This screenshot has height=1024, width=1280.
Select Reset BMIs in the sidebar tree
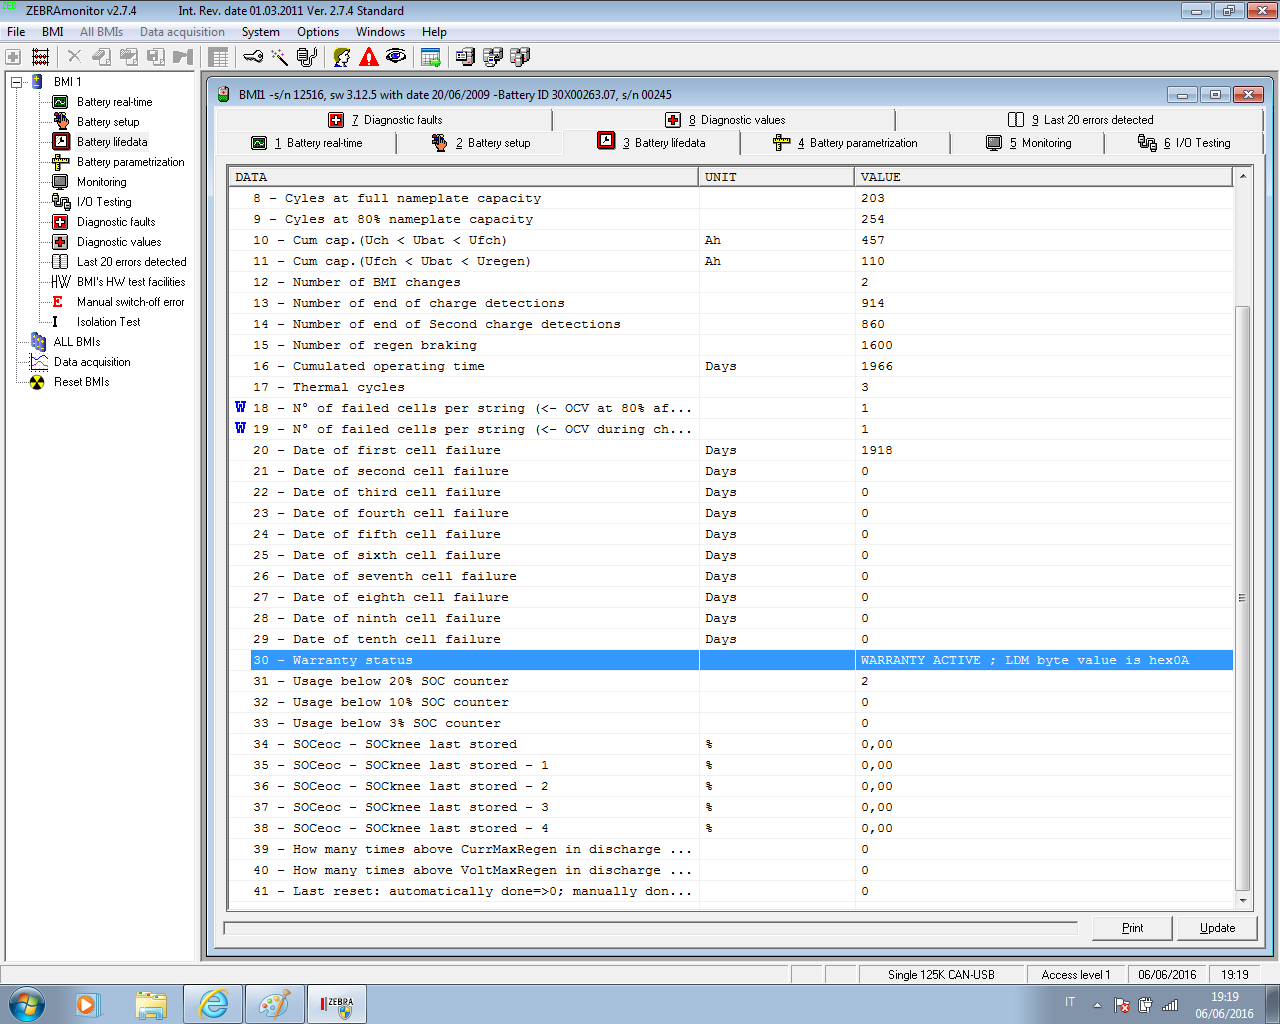click(x=81, y=382)
